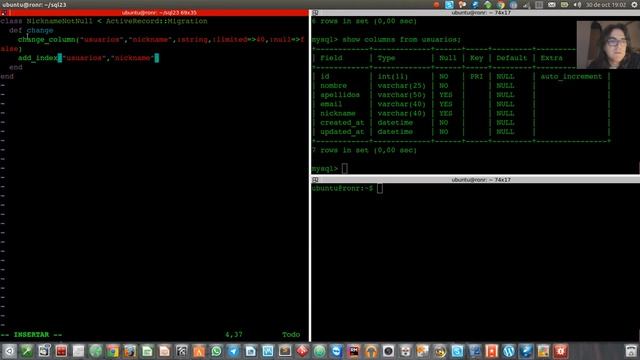Launch Google Chrome from the dock
The height and width of the screenshot is (360, 640).
pos(113,351)
